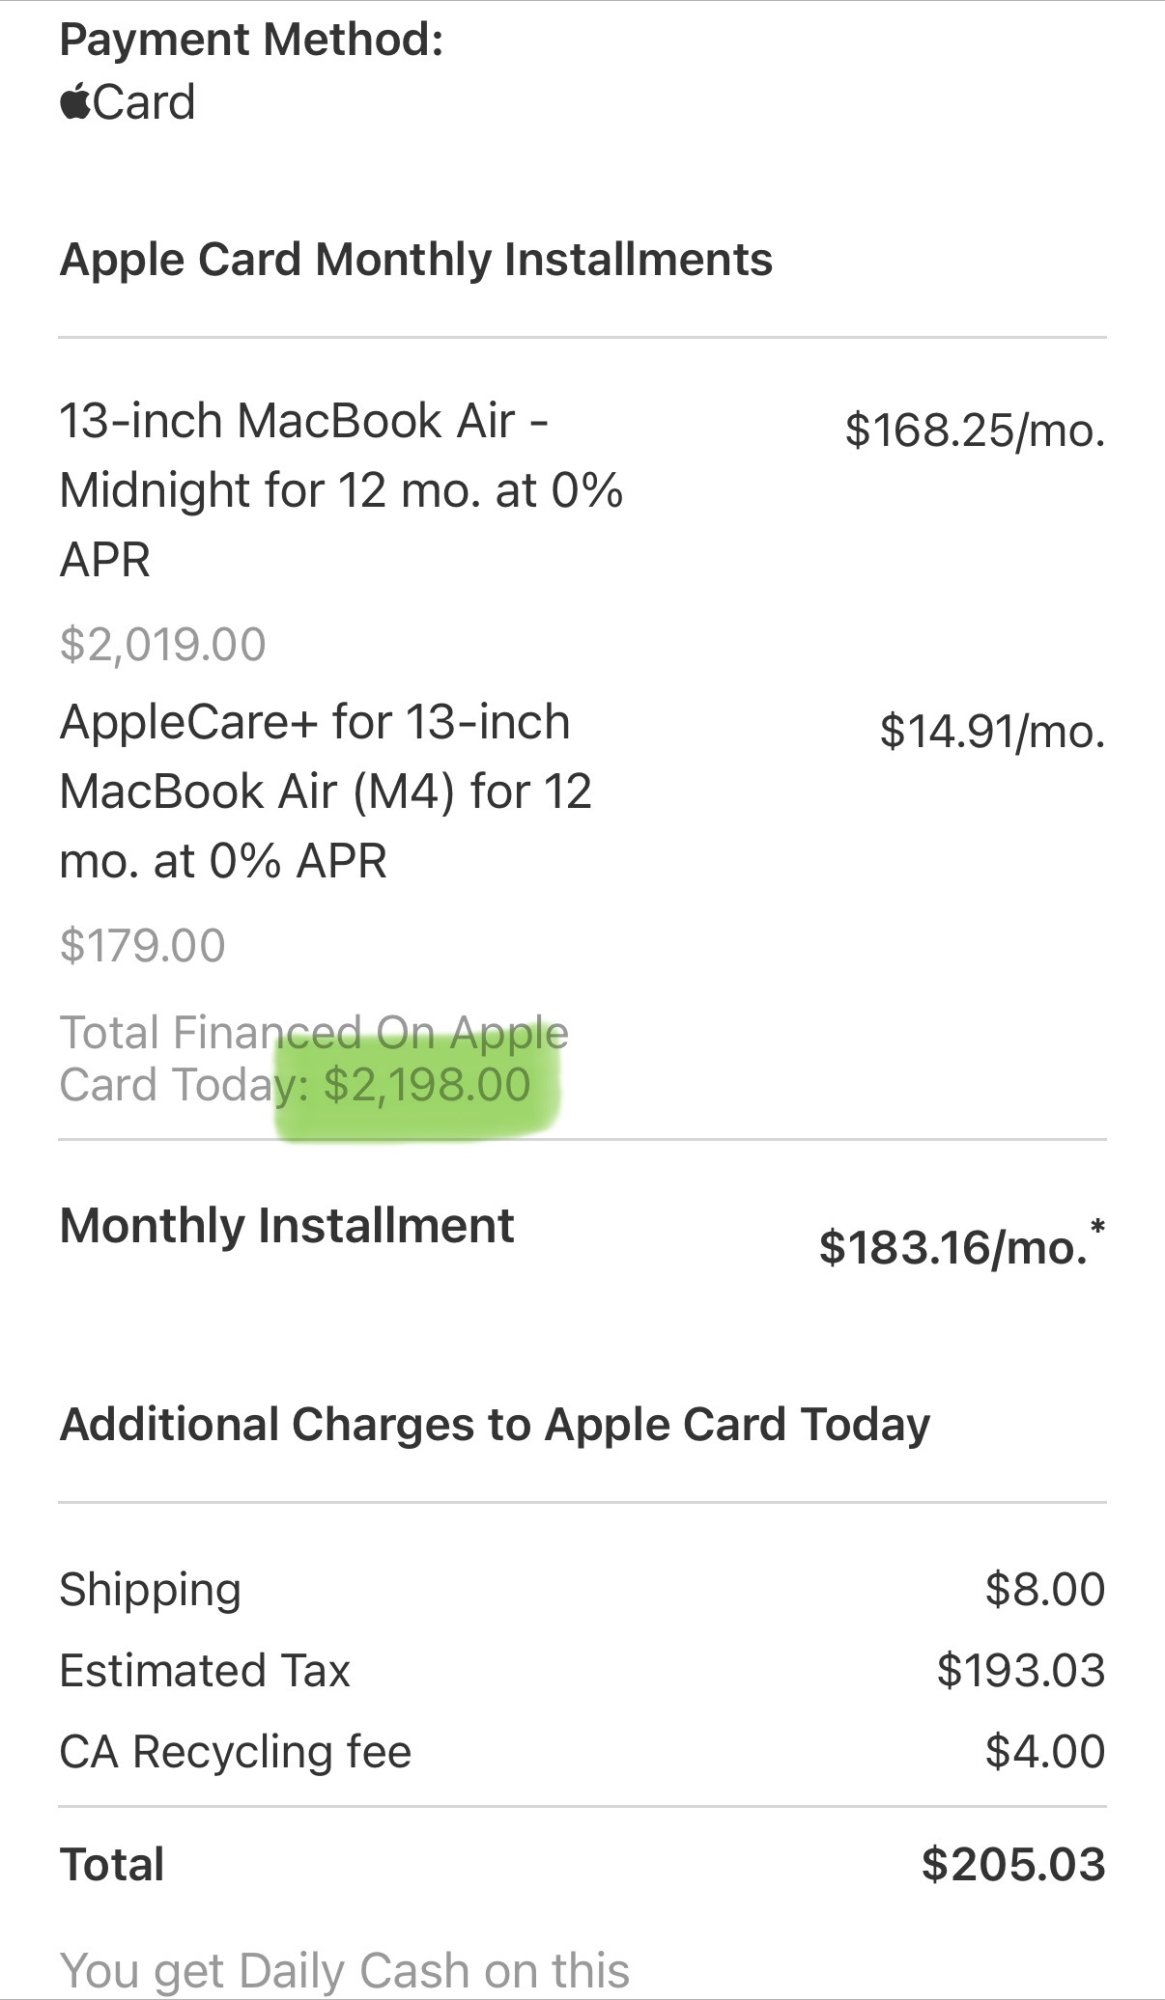Click the $179.00 AppleCare+ total
1165x2000 pixels.
point(142,945)
